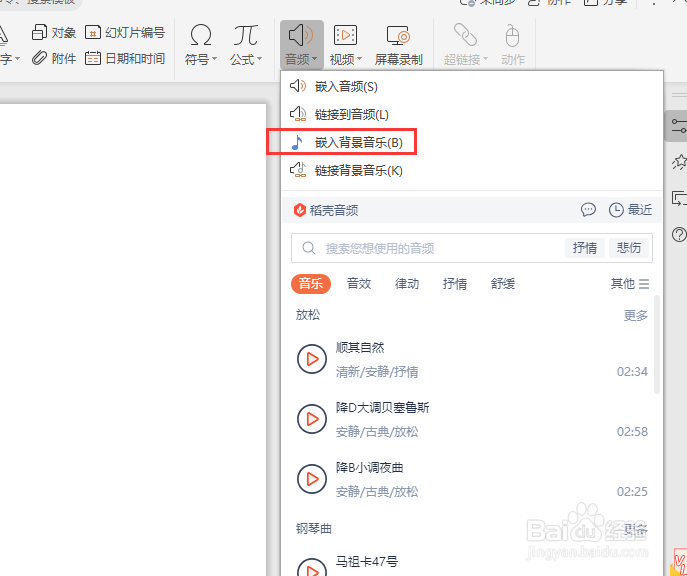Click the Omega symbol icon
The width and height of the screenshot is (687, 576).
tap(201, 35)
